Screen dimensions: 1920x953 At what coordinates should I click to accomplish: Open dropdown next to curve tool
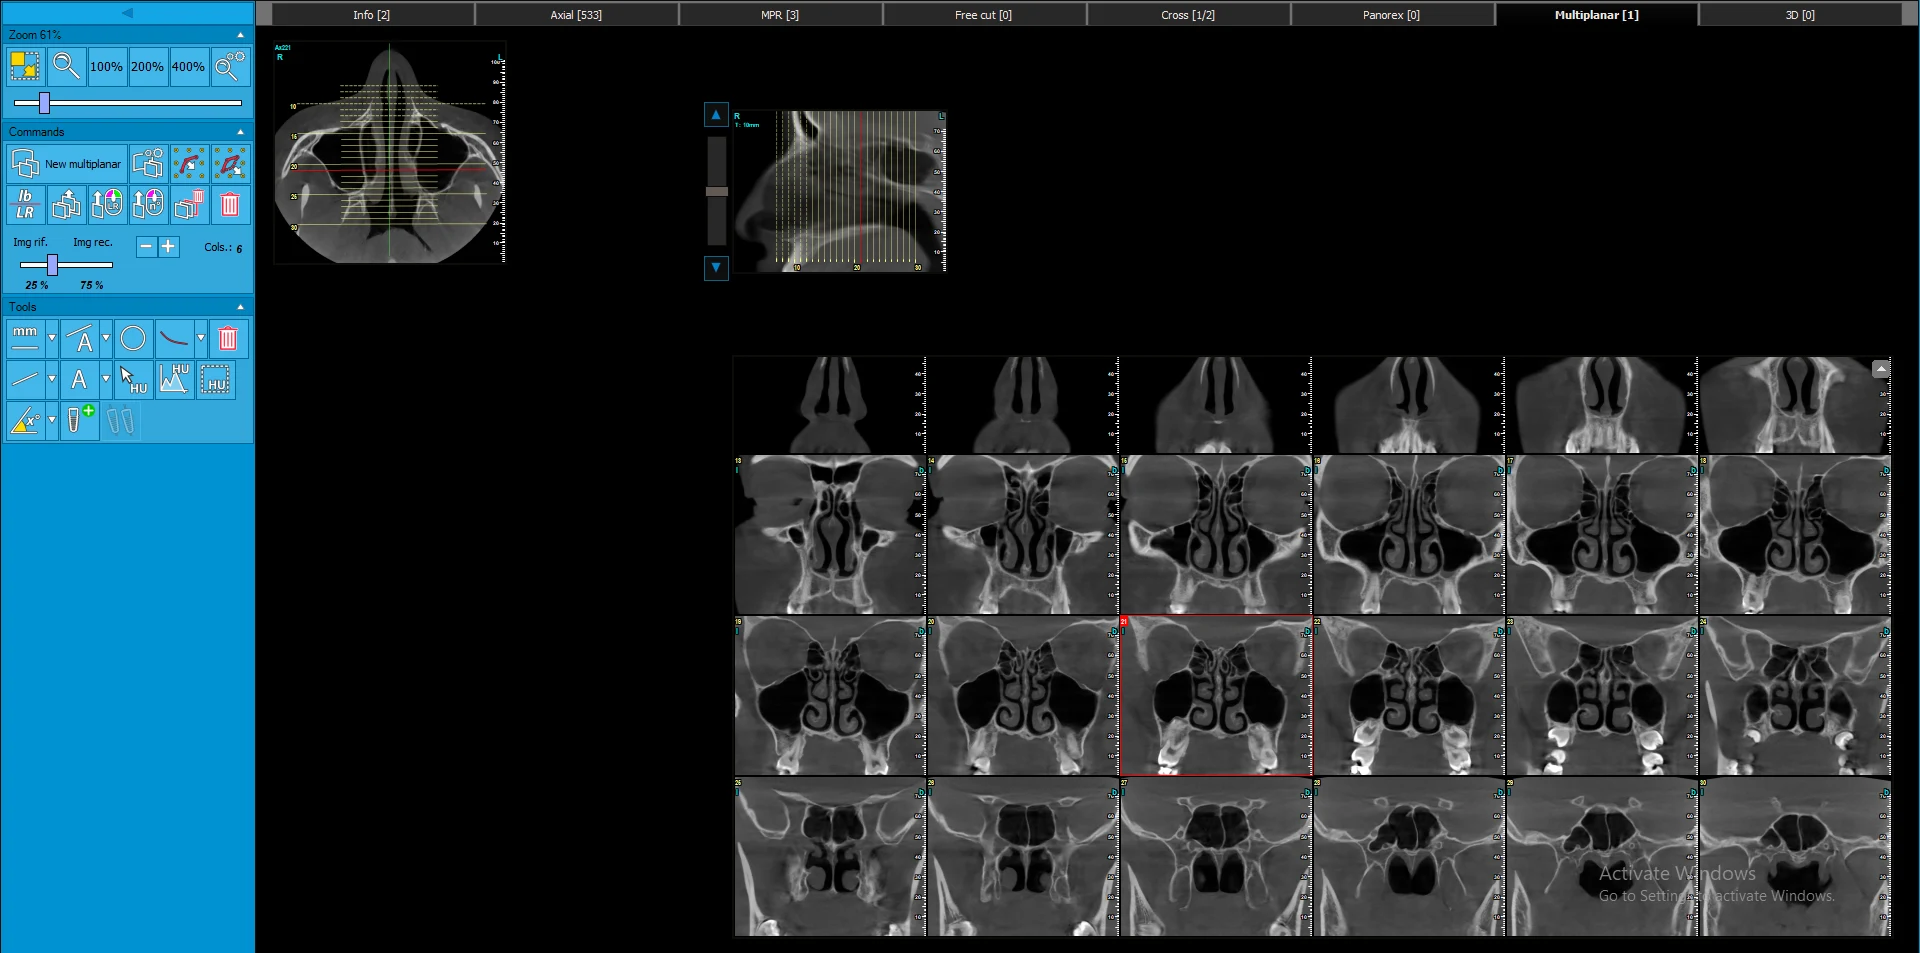201,339
